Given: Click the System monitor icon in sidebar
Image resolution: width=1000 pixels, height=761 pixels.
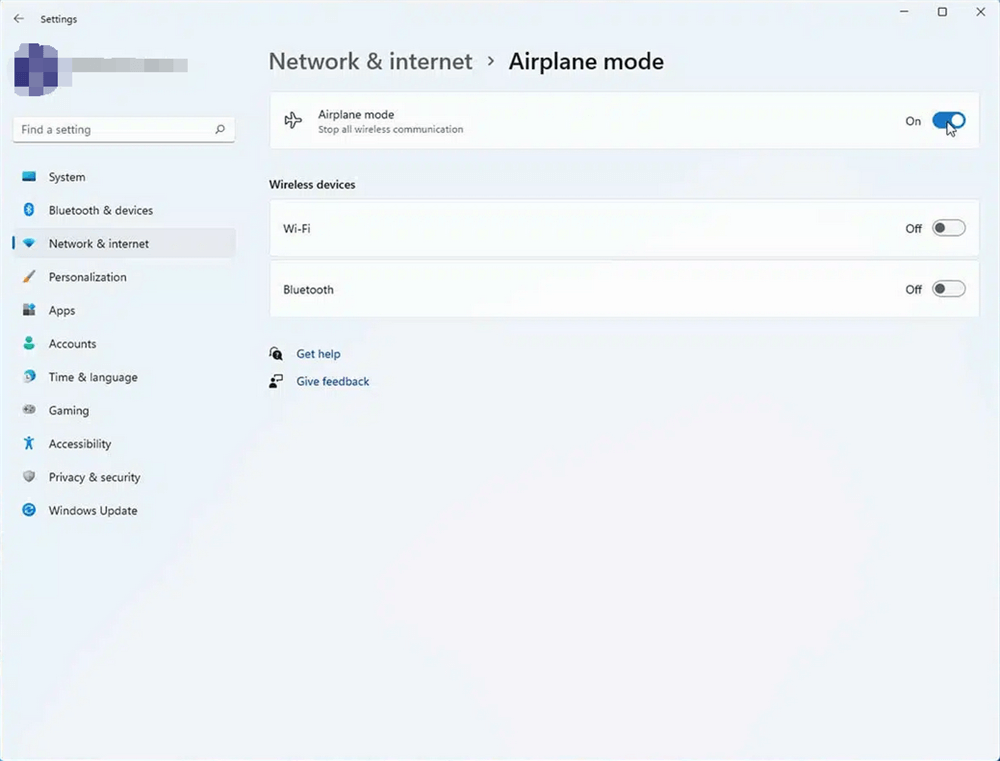Looking at the screenshot, I should click(x=29, y=177).
